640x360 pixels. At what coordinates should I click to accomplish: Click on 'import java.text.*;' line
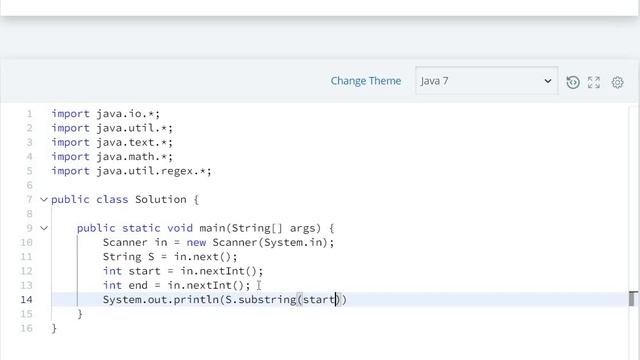tap(112, 142)
